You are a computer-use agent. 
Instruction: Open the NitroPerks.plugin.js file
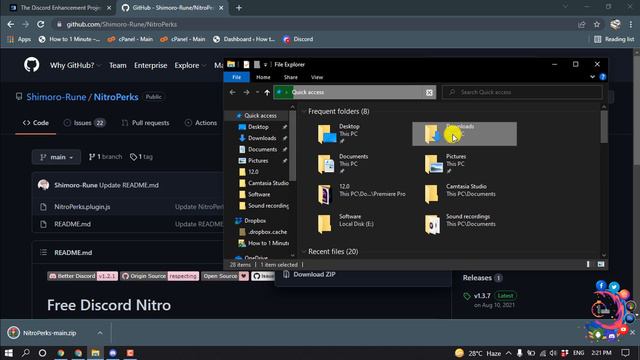point(82,207)
